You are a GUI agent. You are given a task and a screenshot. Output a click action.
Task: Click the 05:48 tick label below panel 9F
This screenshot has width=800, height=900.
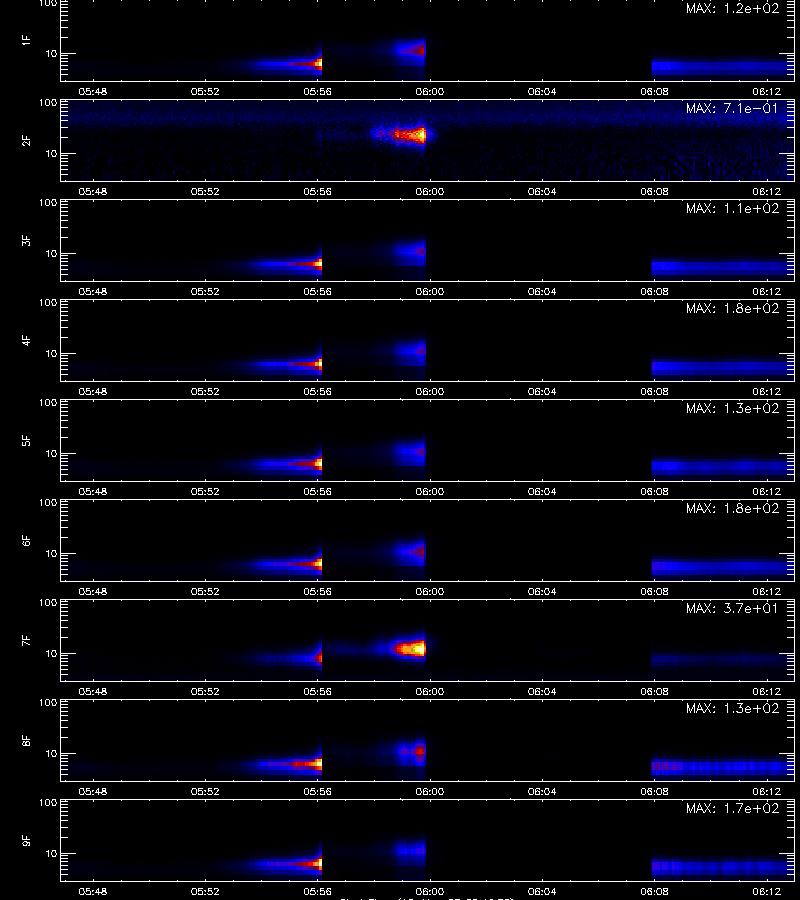[x=92, y=891]
